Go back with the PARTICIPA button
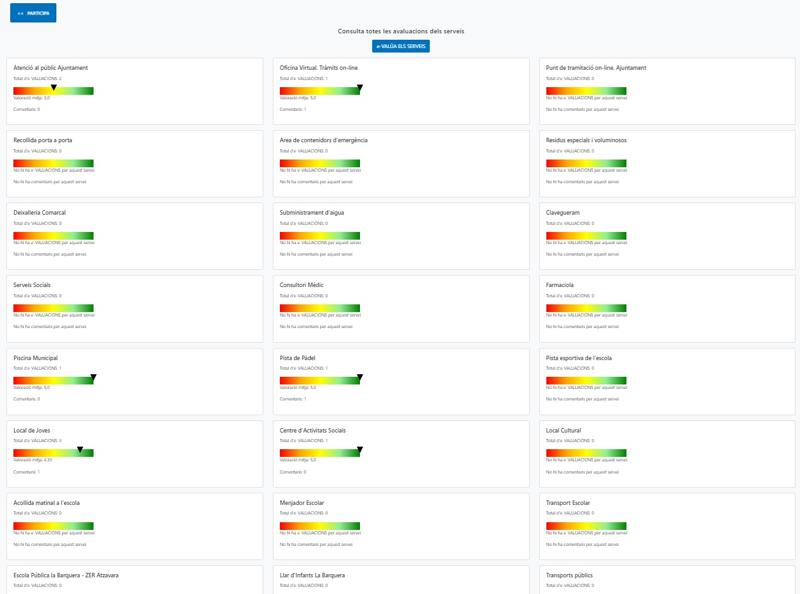This screenshot has height=594, width=800. point(33,13)
